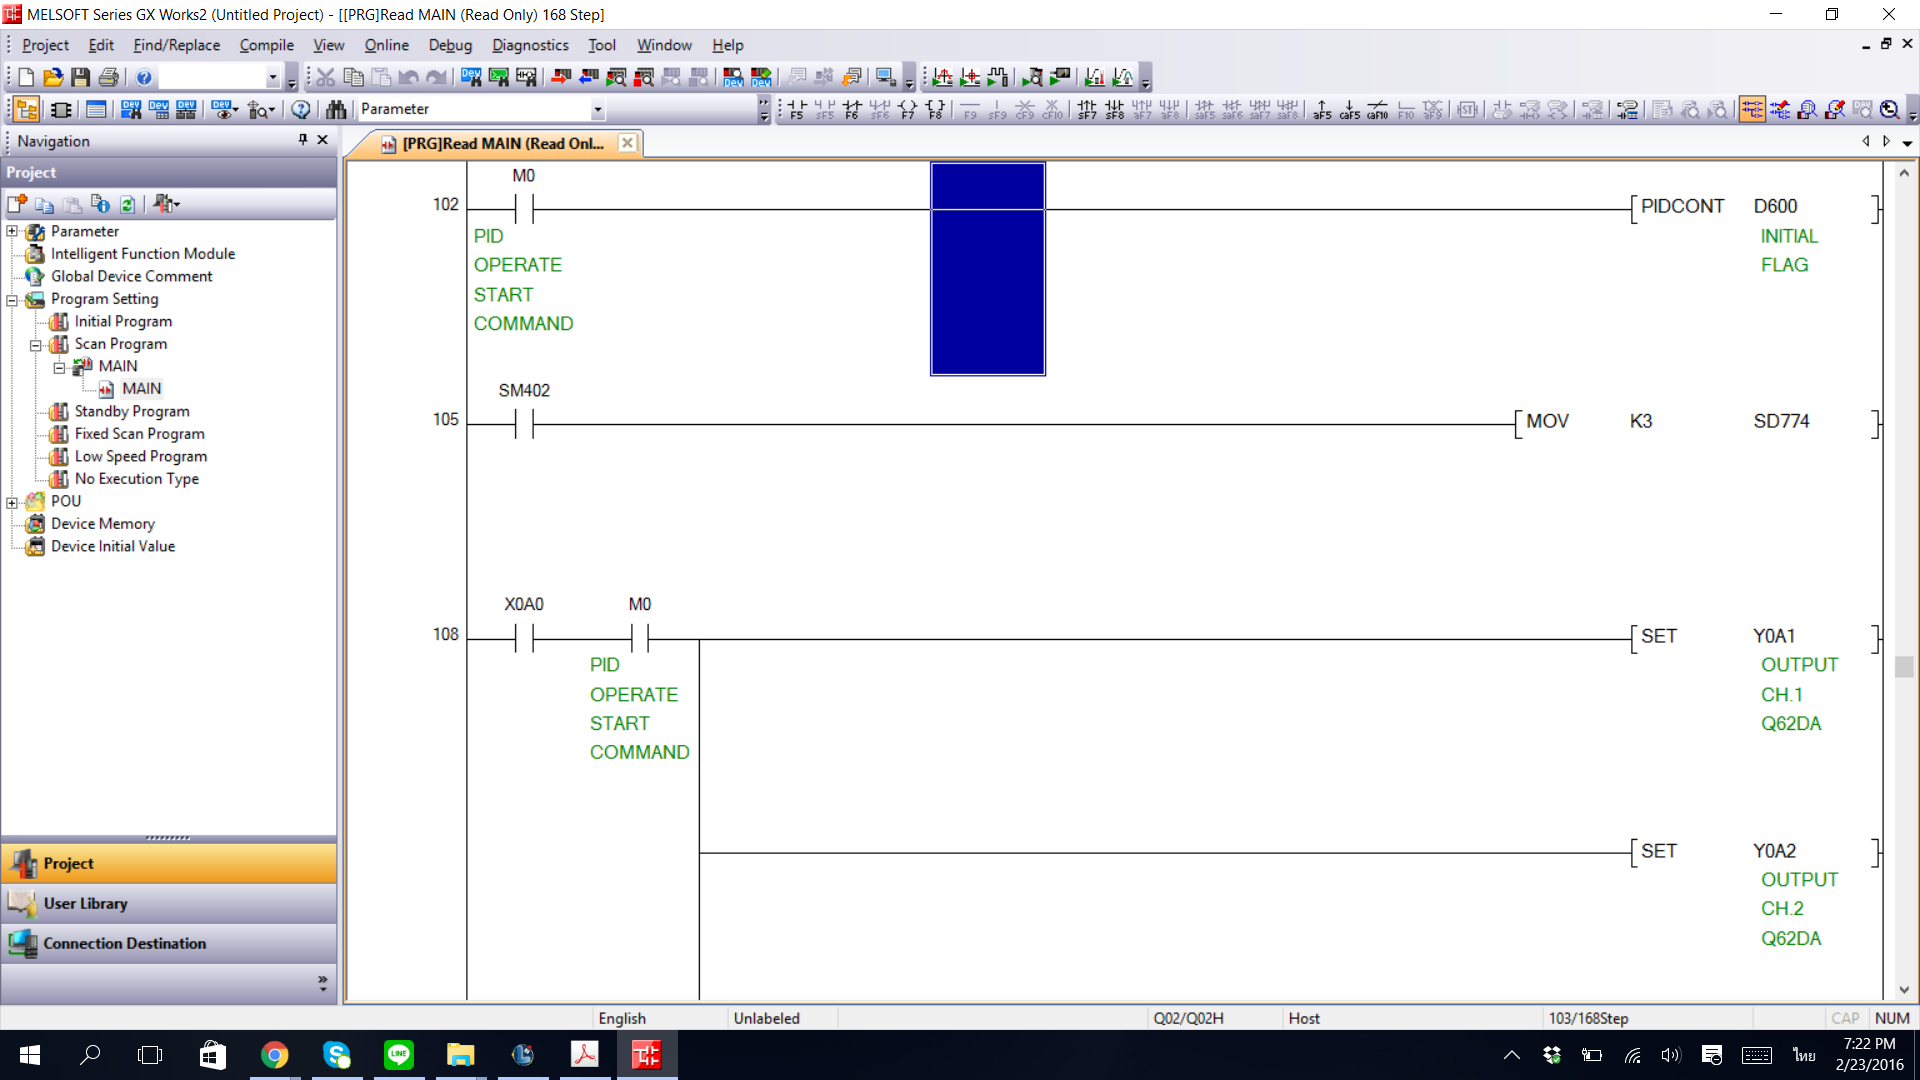Viewport: 1920px width, 1080px height.
Task: Switch to the Project navigation pane
Action: tap(168, 863)
